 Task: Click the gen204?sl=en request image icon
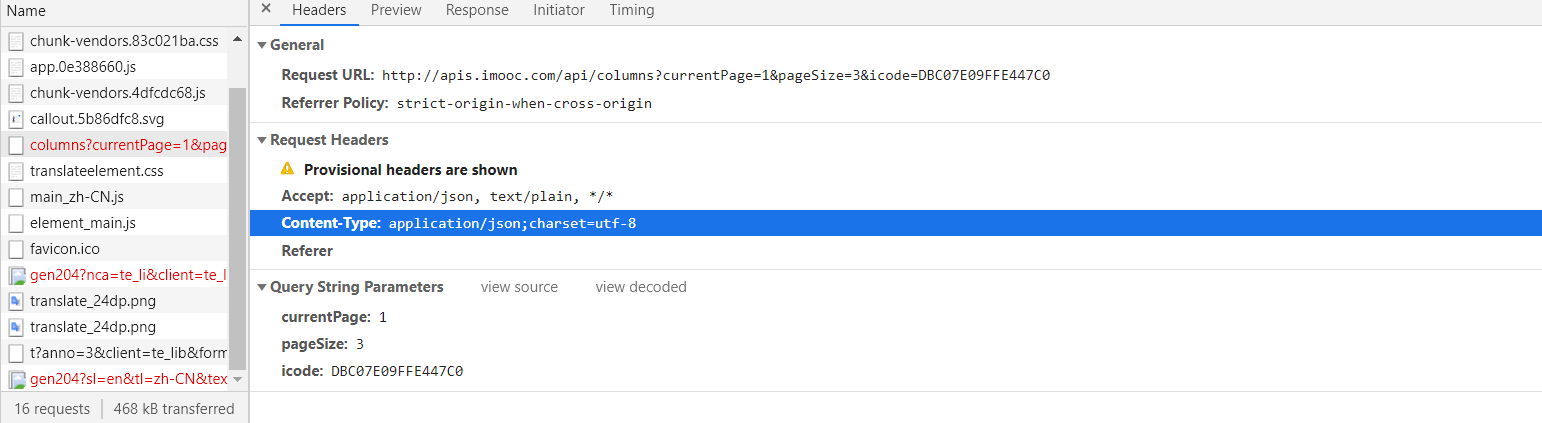tap(16, 379)
